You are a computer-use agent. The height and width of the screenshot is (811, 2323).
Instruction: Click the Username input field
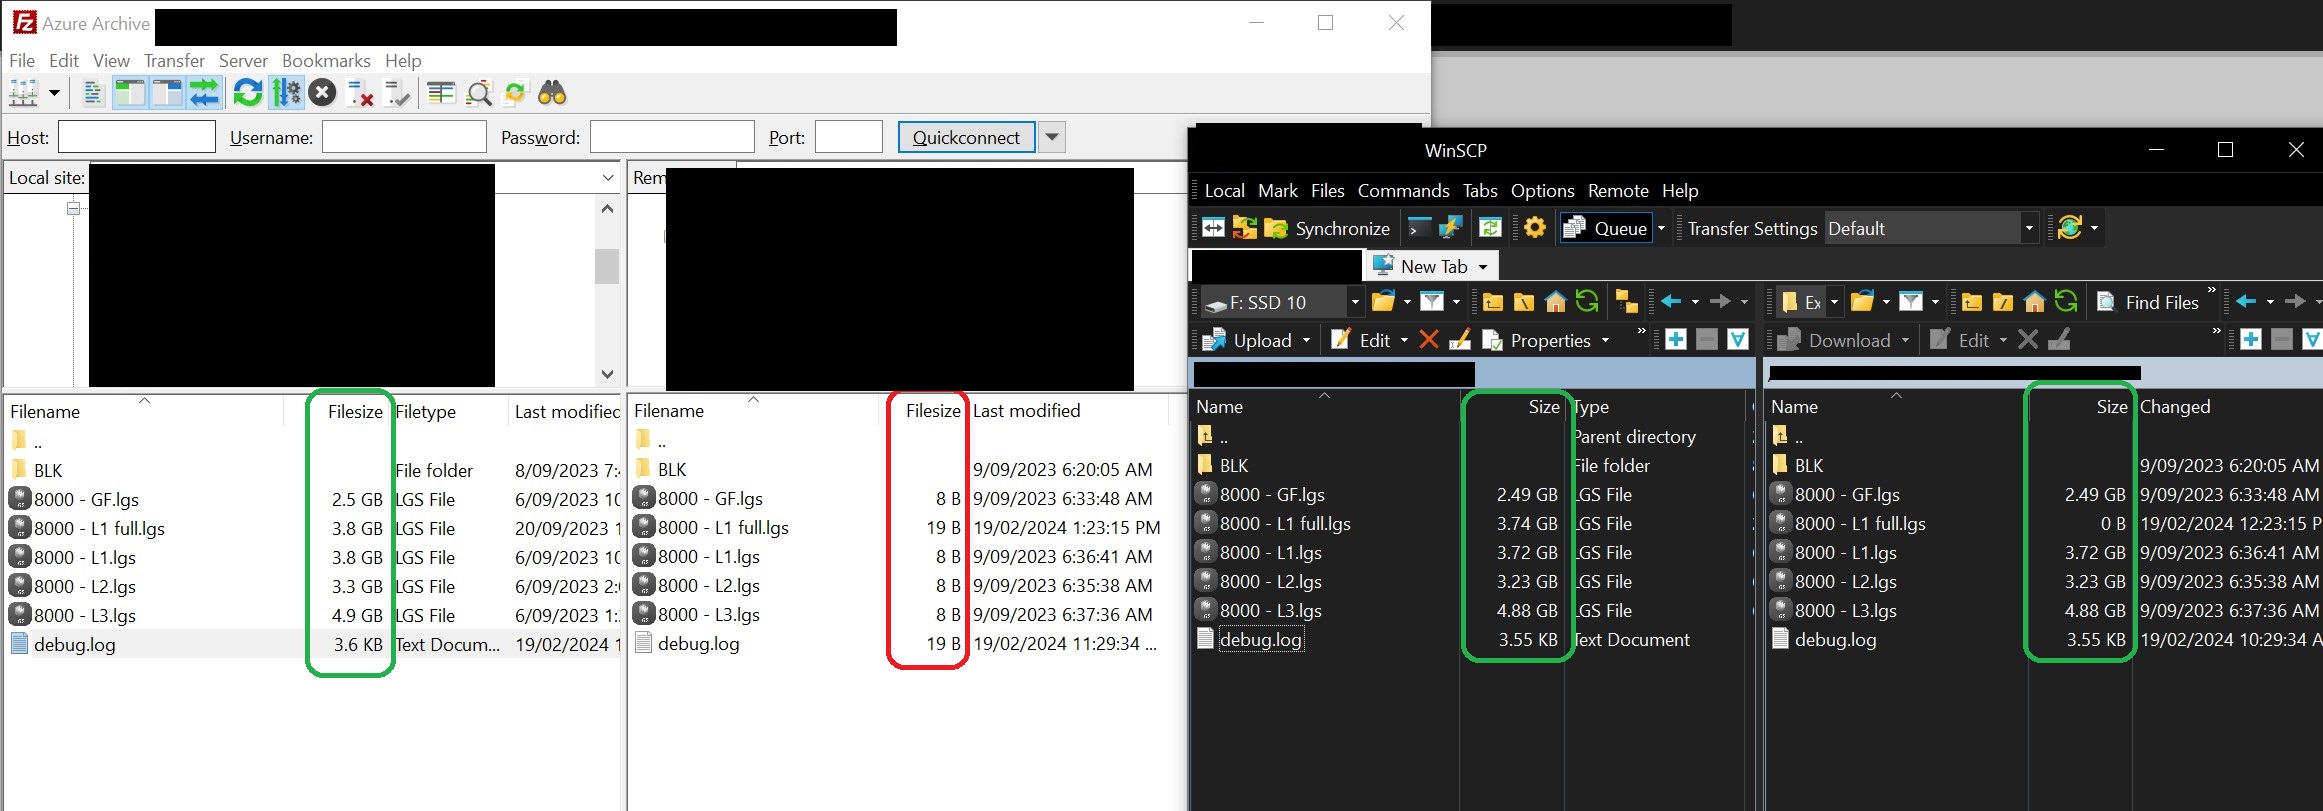[404, 137]
